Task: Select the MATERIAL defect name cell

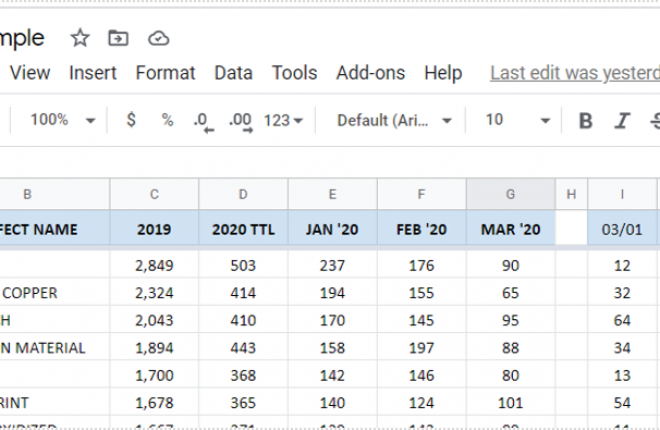Action: tap(55, 348)
